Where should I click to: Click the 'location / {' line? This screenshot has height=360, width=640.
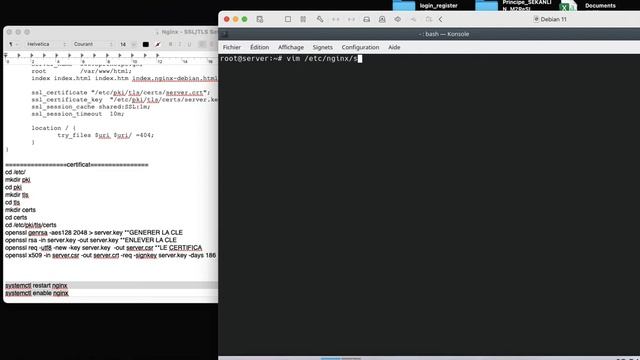[x=53, y=128]
